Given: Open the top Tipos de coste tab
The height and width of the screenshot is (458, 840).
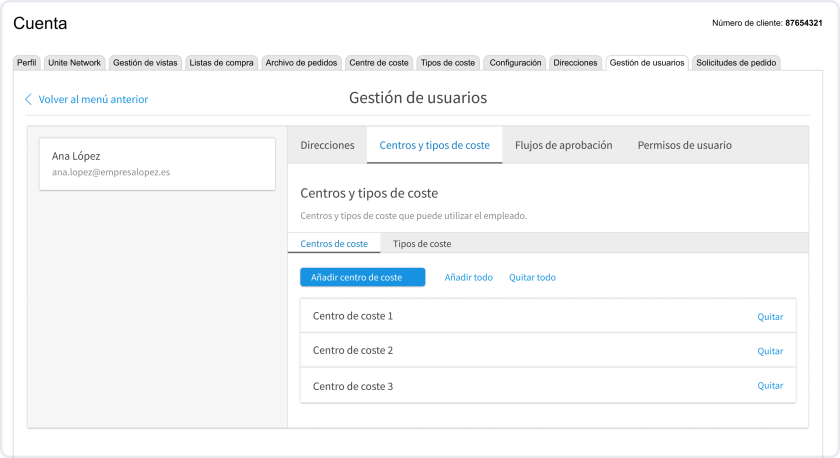Looking at the screenshot, I should [448, 63].
